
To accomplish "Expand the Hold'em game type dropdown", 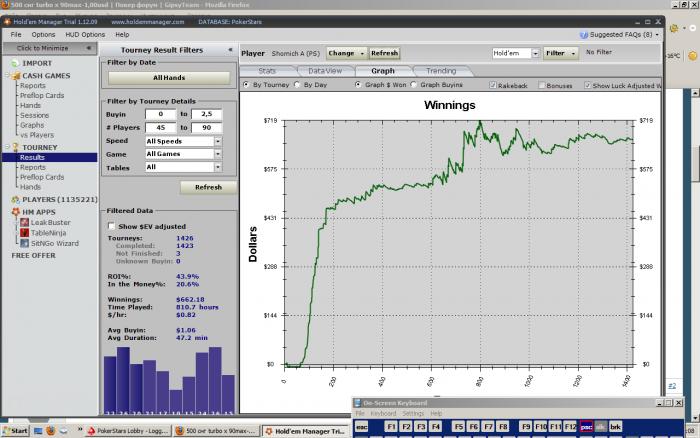I will [535, 53].
